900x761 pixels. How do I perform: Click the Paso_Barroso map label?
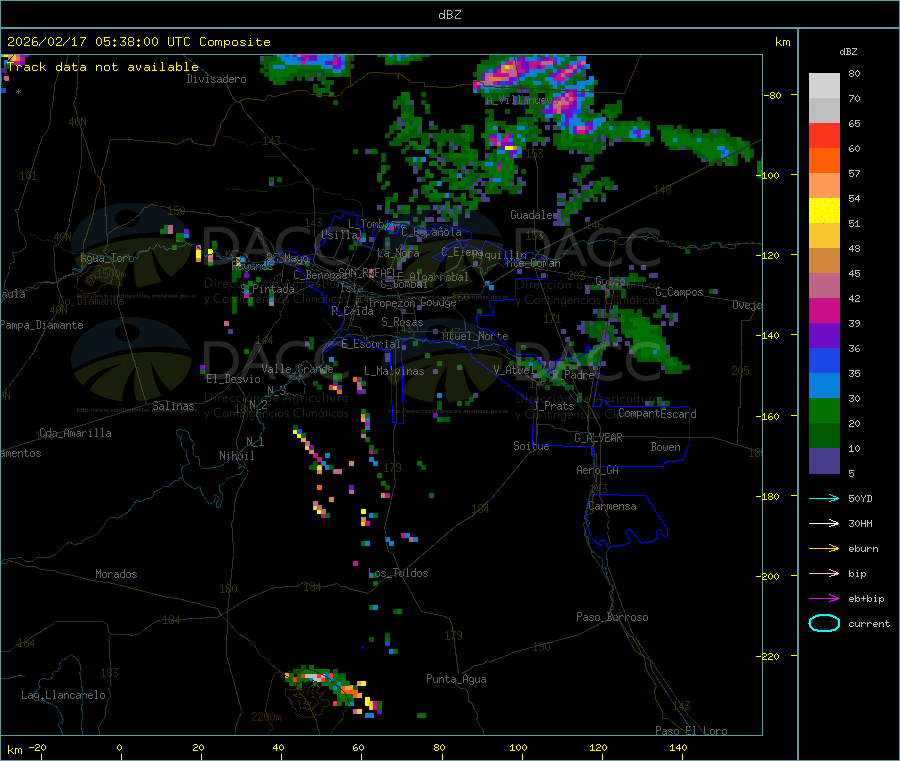(612, 617)
